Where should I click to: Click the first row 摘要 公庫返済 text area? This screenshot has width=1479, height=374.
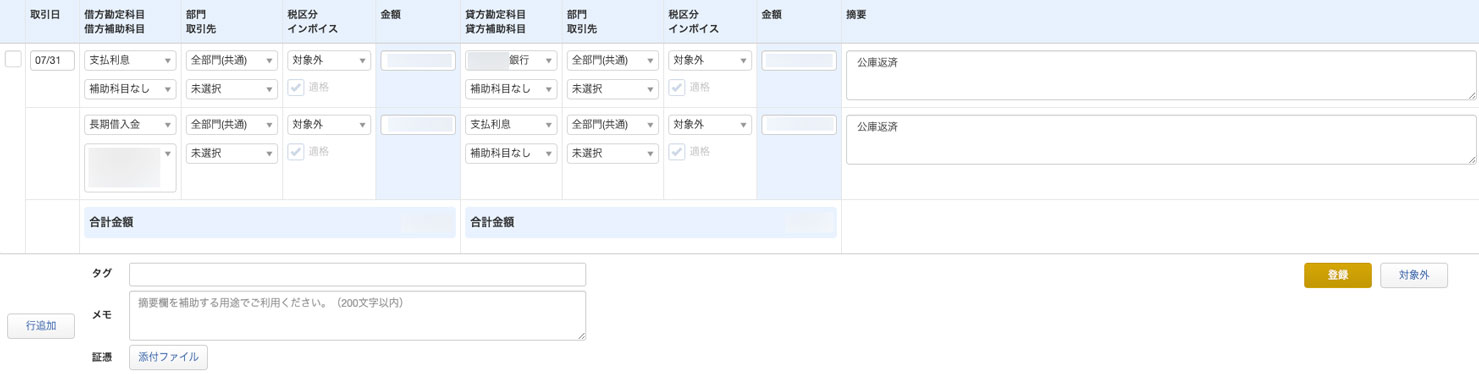1161,76
